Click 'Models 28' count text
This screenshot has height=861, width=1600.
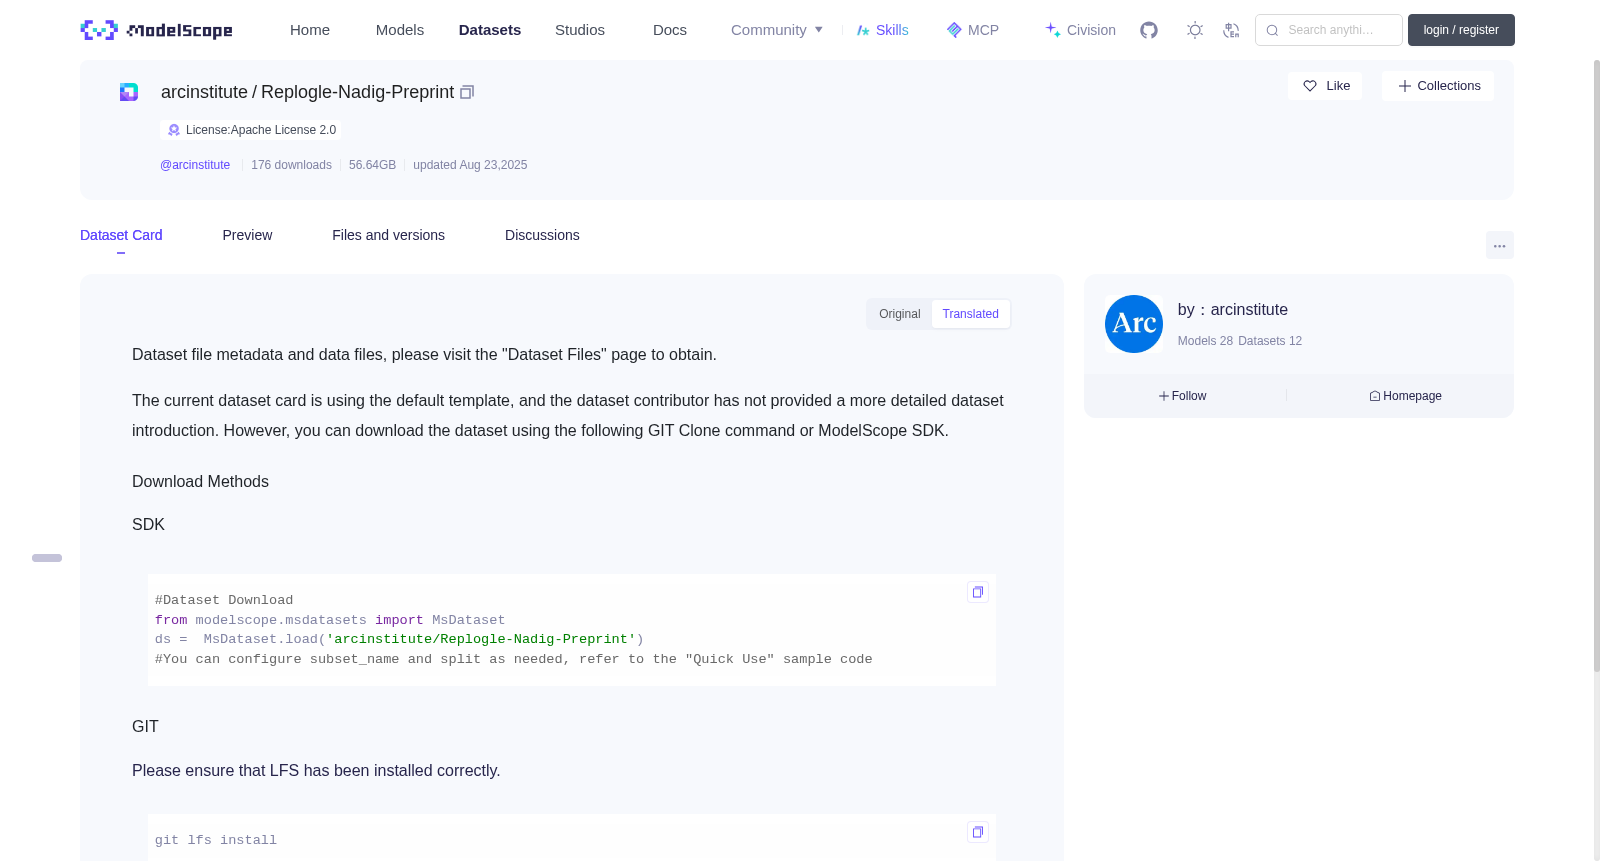1205,341
